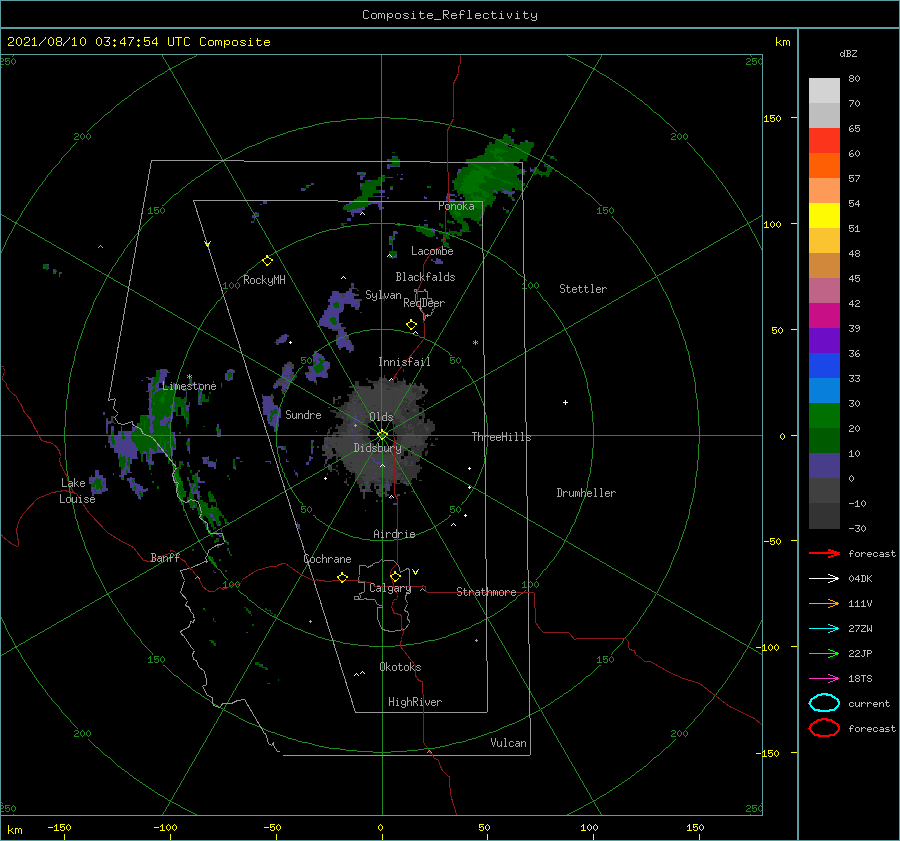Click the magenta 18TS arrow in legend

[x=824, y=679]
